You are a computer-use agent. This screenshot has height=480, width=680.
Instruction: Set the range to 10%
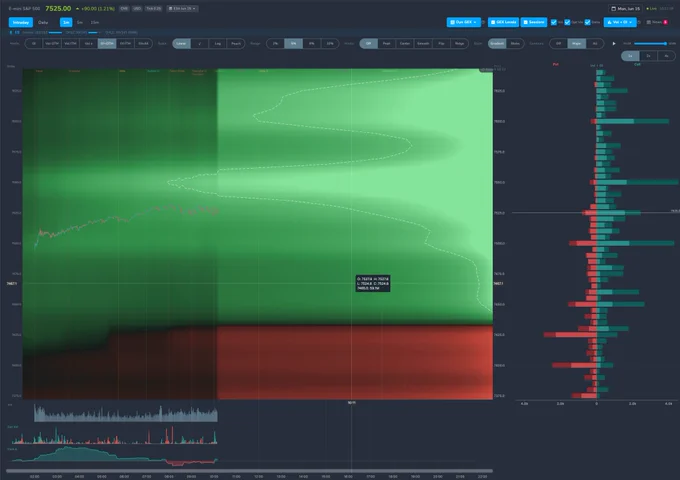click(x=330, y=43)
